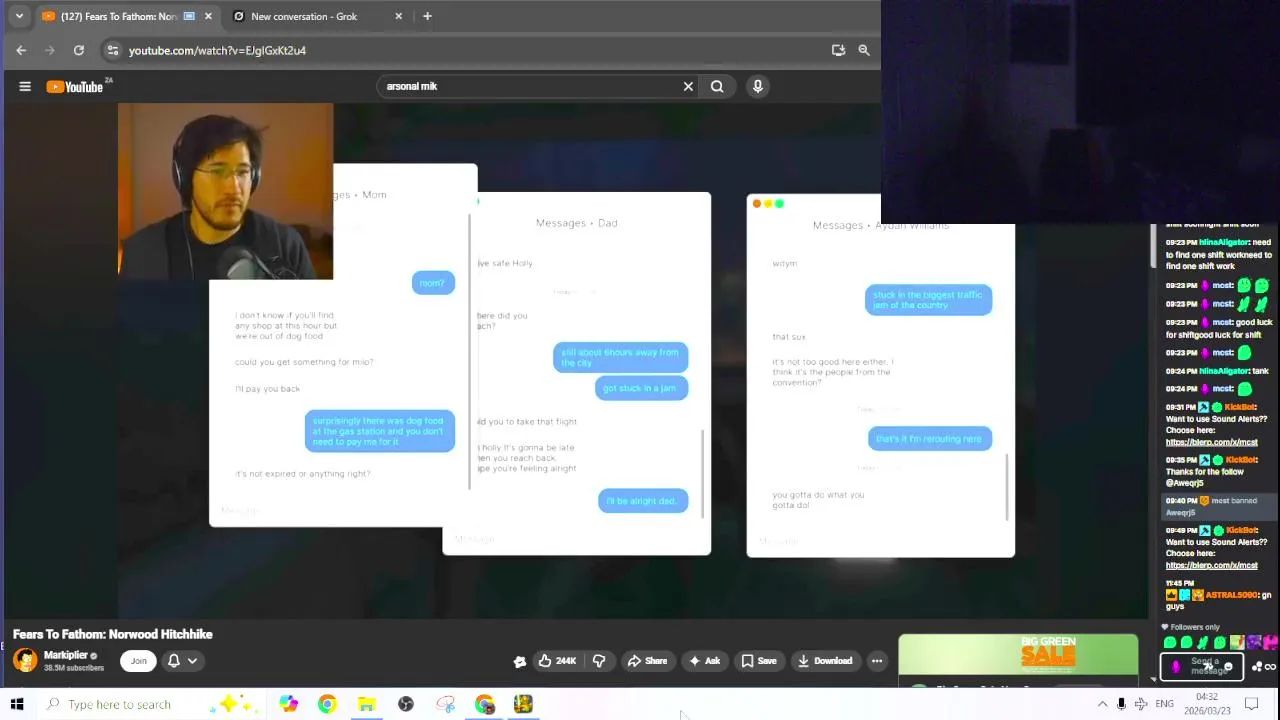Show hidden system tray icons
Screen dimensions: 1280x720
(1102, 704)
